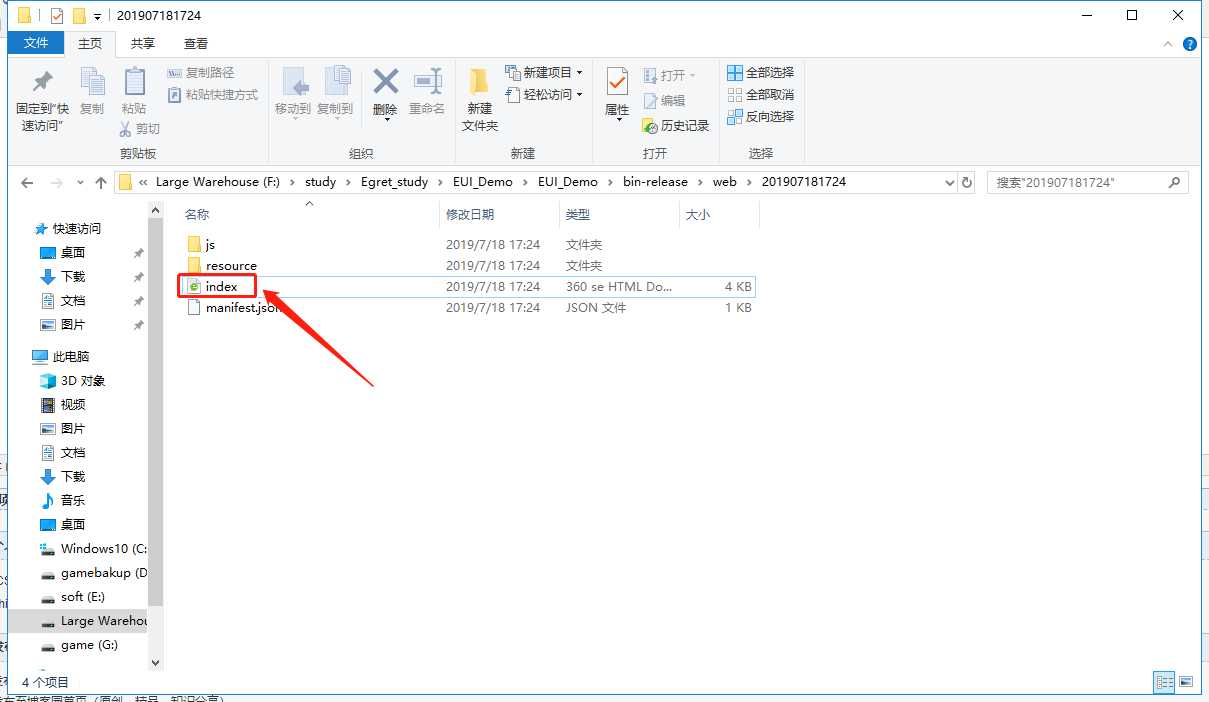The image size is (1209, 702).
Task: Open address bar history dropdown
Action: (950, 182)
